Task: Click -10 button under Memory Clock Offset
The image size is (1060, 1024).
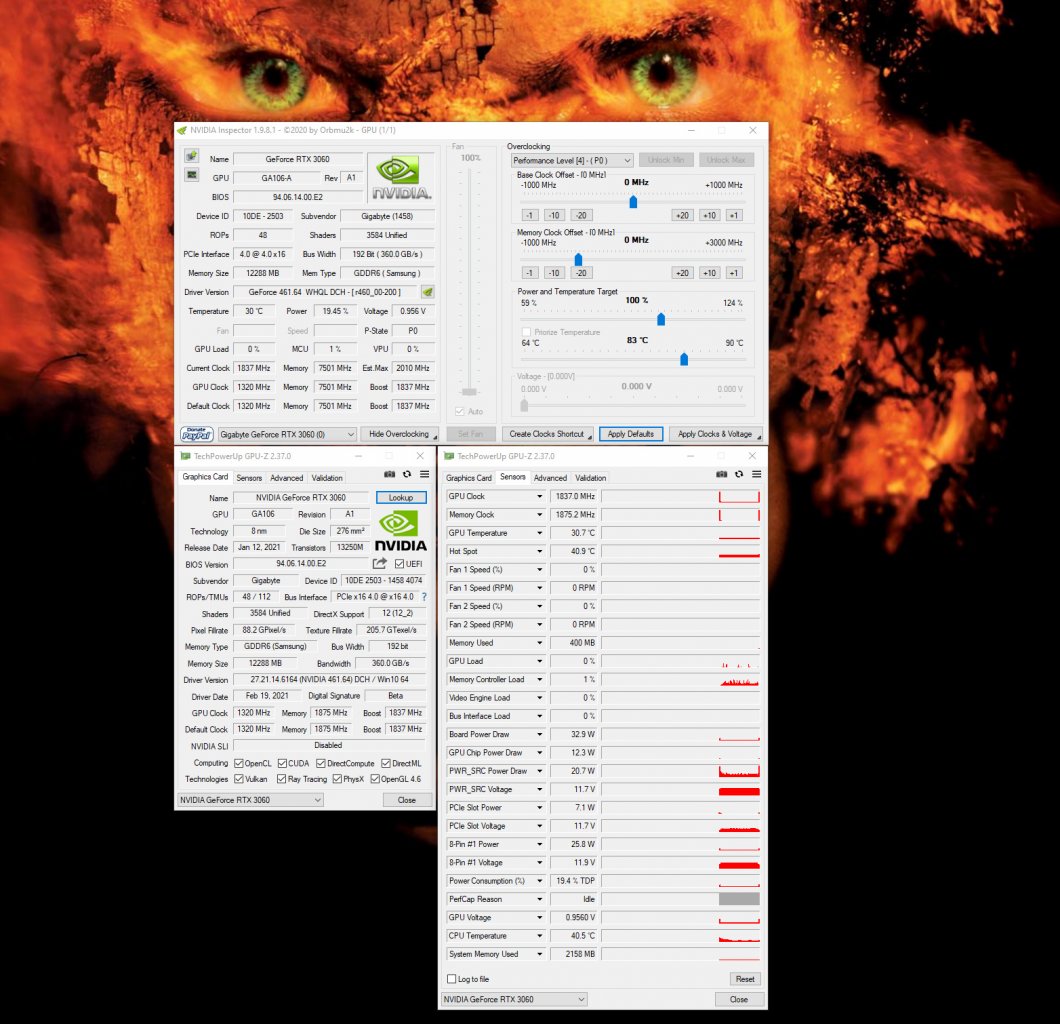Action: click(x=554, y=272)
